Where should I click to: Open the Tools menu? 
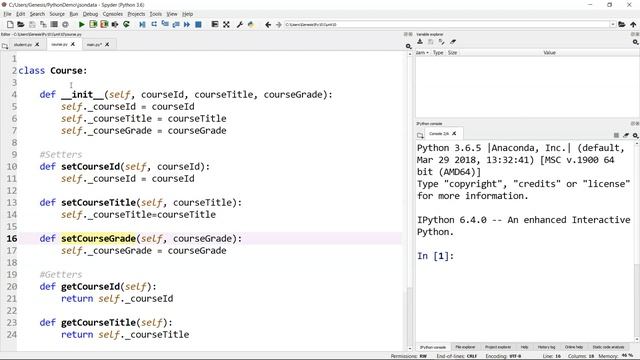(x=156, y=14)
